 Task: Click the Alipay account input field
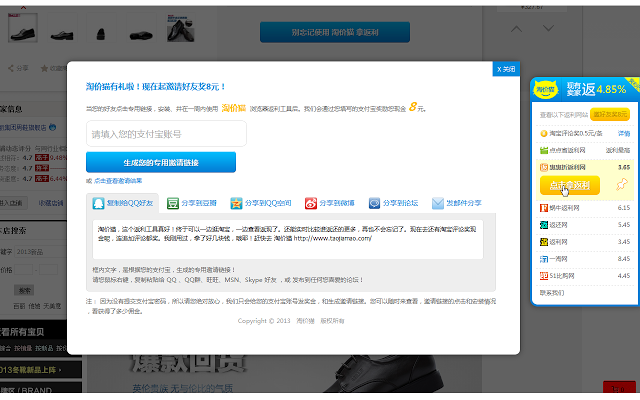166,133
